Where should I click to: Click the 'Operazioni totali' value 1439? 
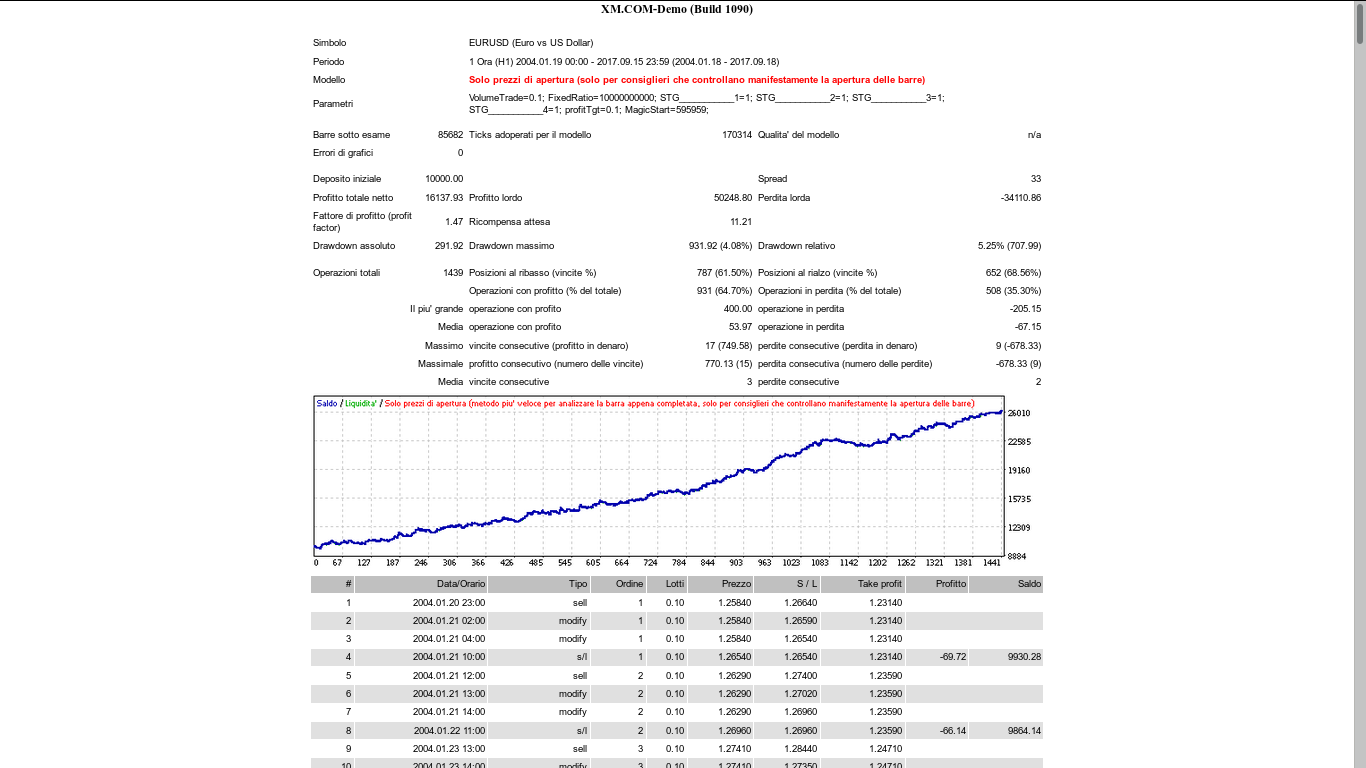[x=453, y=273]
